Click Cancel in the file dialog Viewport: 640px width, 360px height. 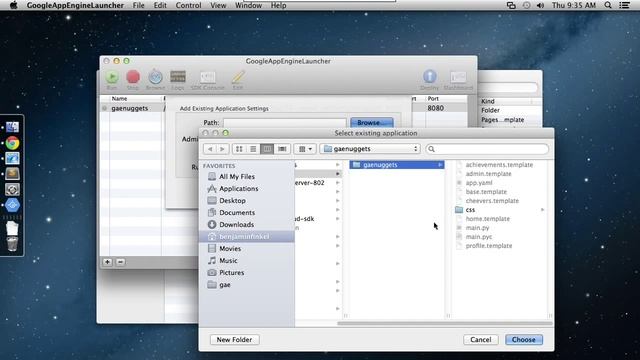[480, 340]
